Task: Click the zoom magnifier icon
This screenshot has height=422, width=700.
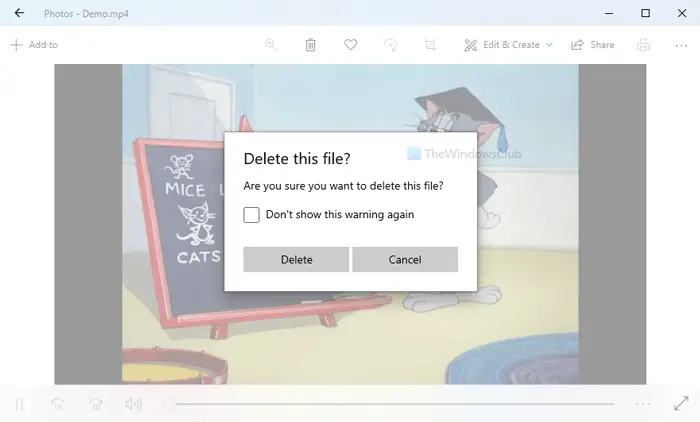Action: coord(271,45)
